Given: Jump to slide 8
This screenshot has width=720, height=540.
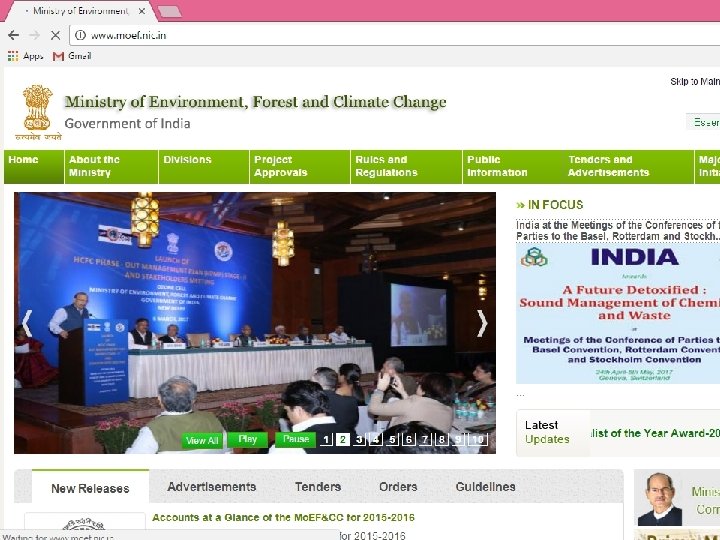Looking at the screenshot, I should click(442, 439).
